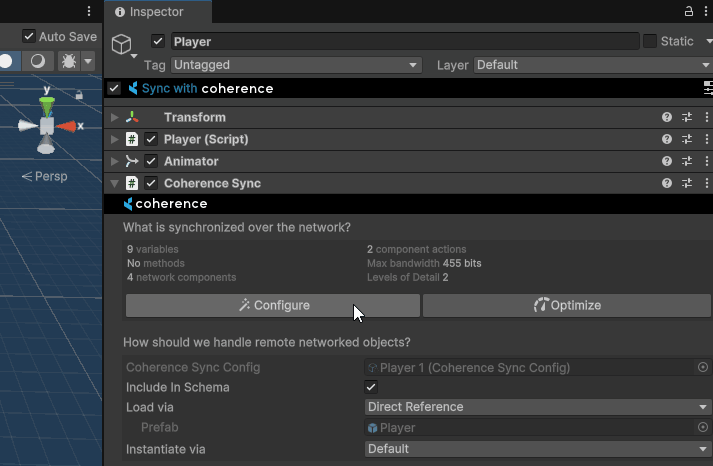This screenshot has height=466, width=713.
Task: Open the Tag dropdown showing Untagged
Action: (295, 65)
